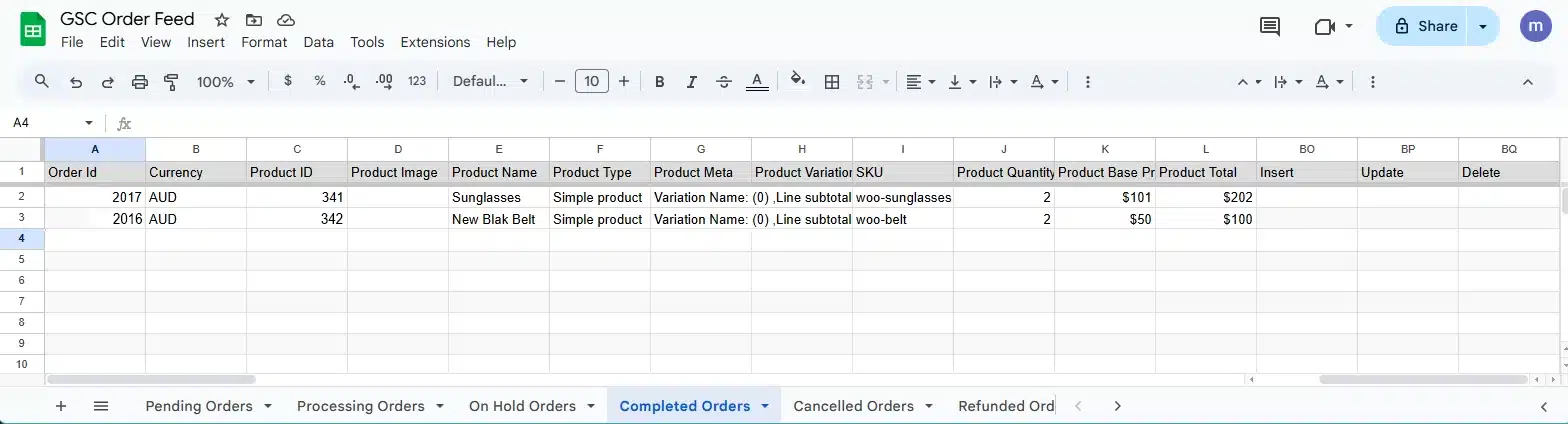Switch to the Processing Orders tab
This screenshot has height=424, width=1568.
point(360,406)
